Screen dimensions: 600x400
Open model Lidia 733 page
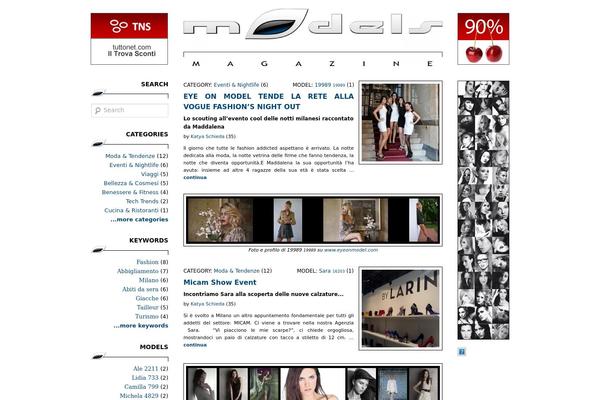pyautogui.click(x=145, y=377)
